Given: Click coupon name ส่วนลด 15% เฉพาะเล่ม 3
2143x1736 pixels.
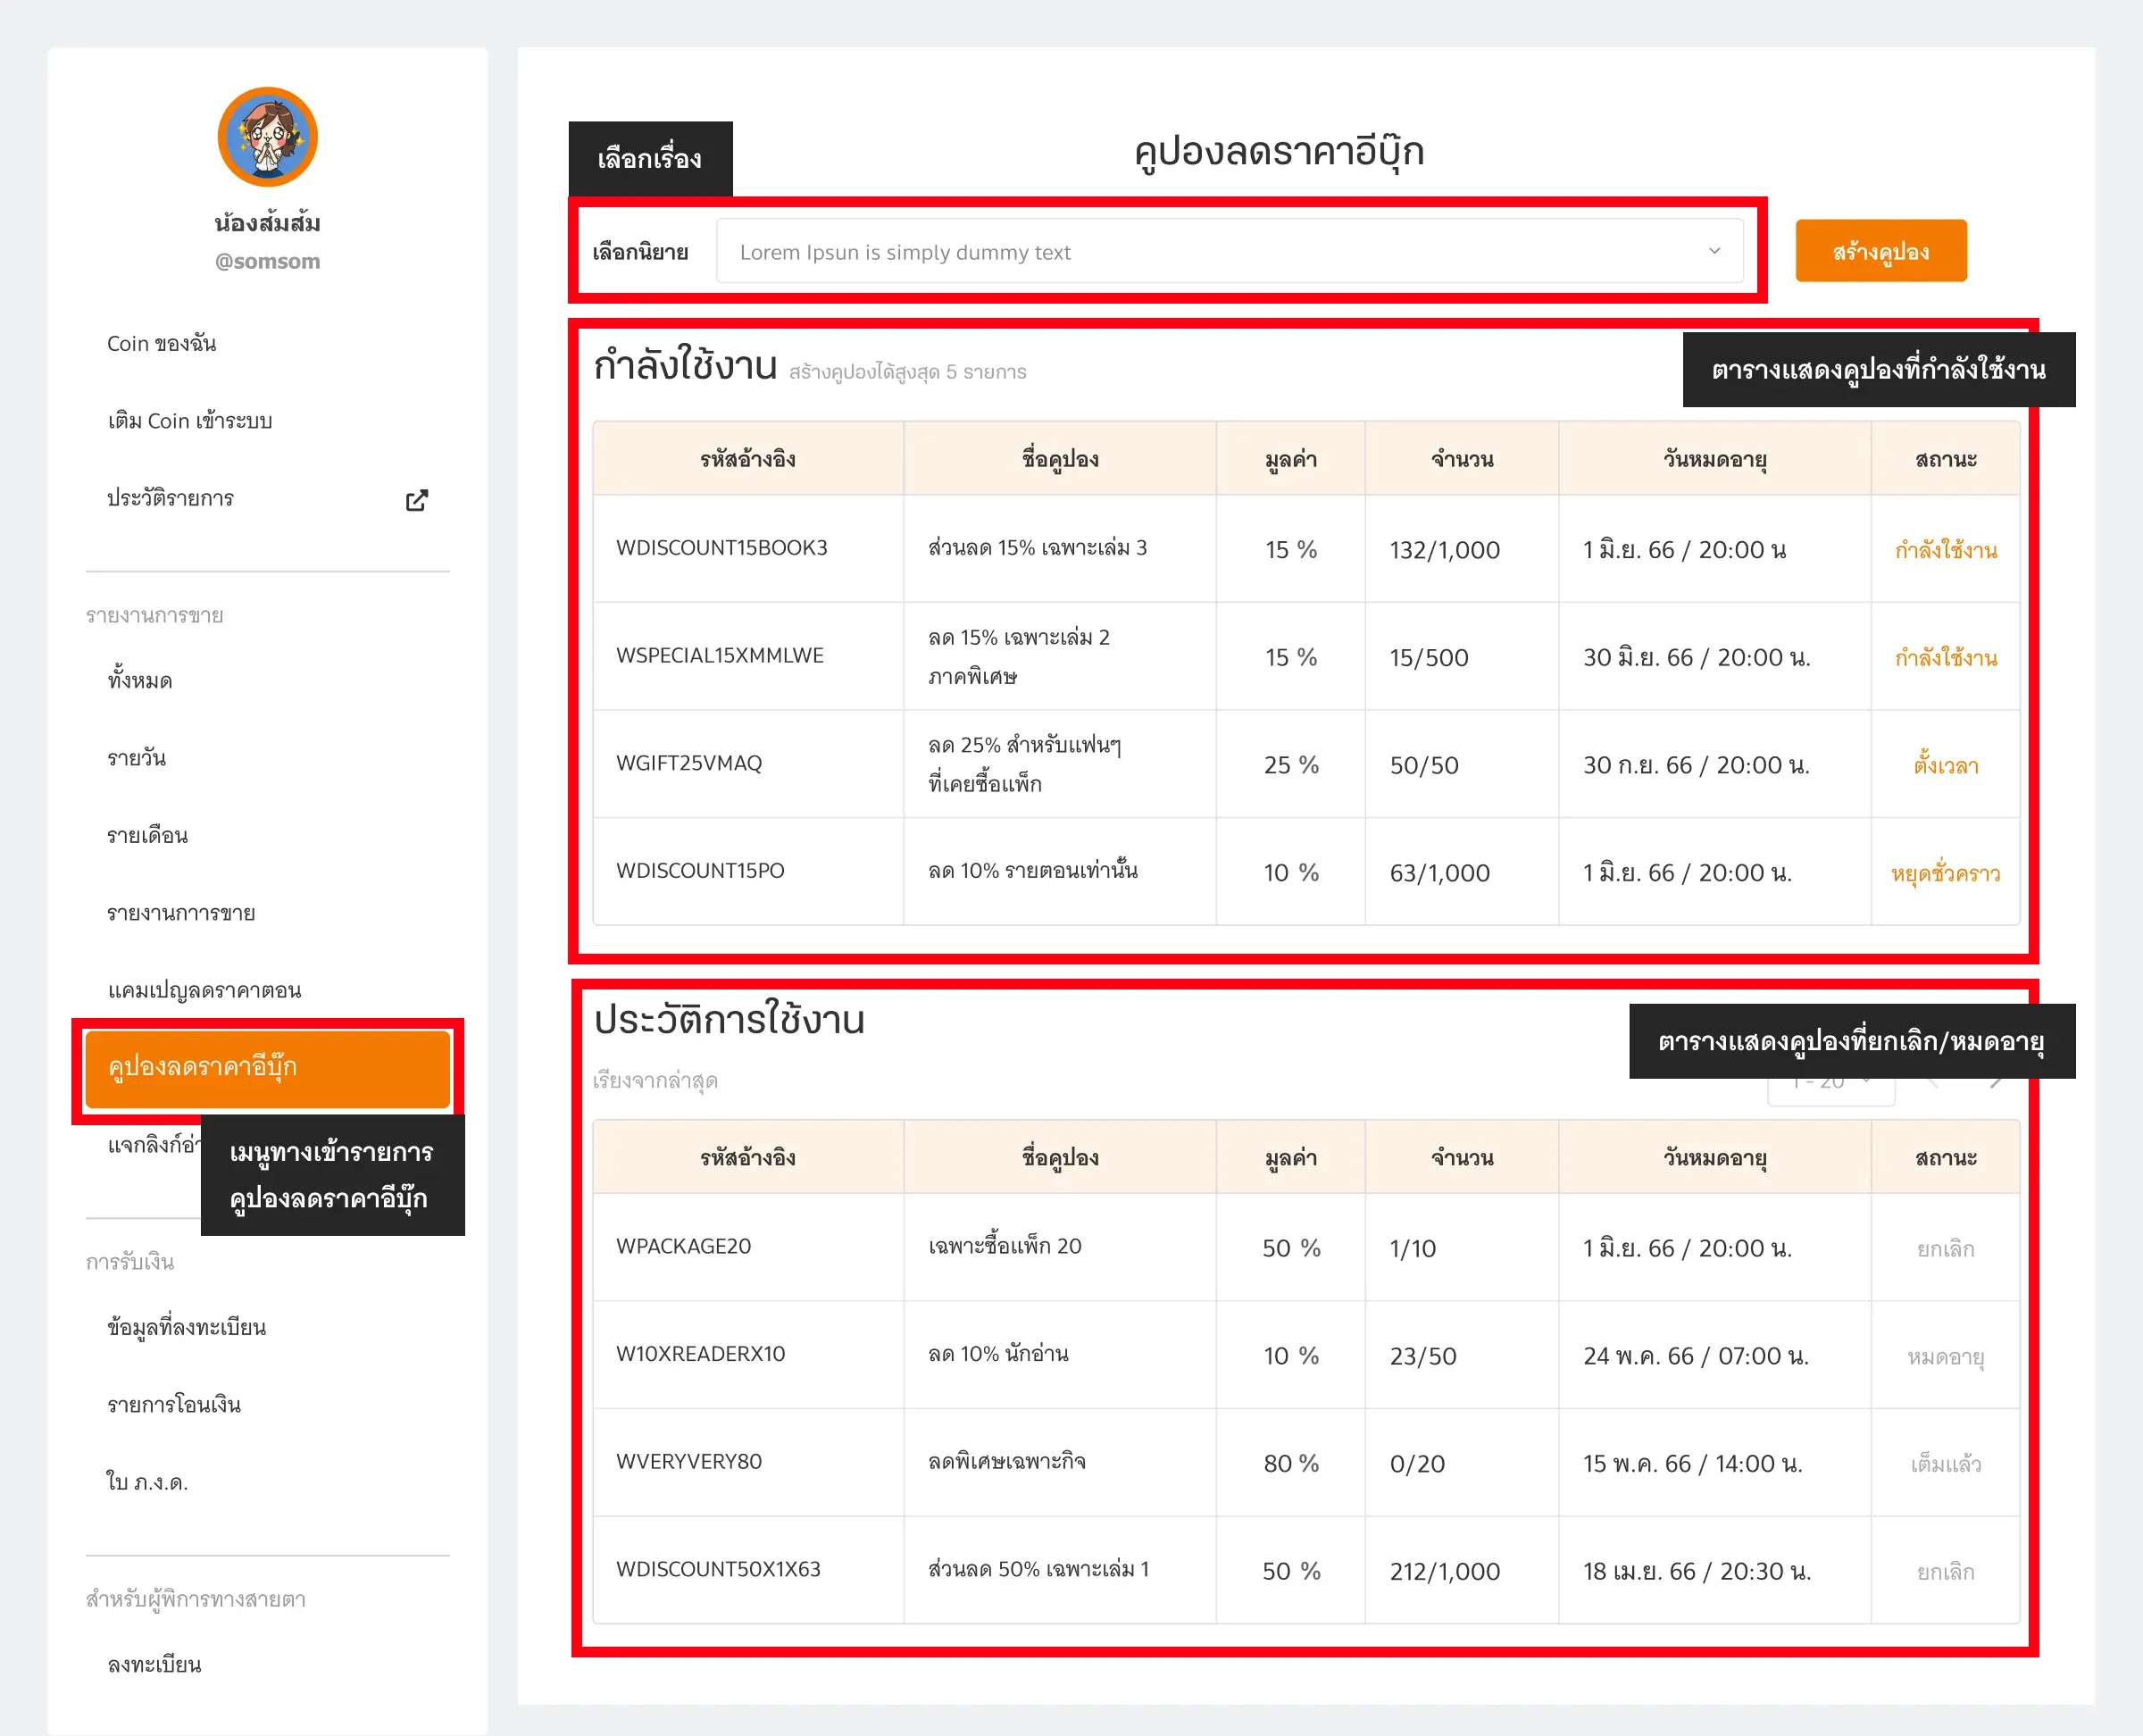Looking at the screenshot, I should click(1037, 548).
